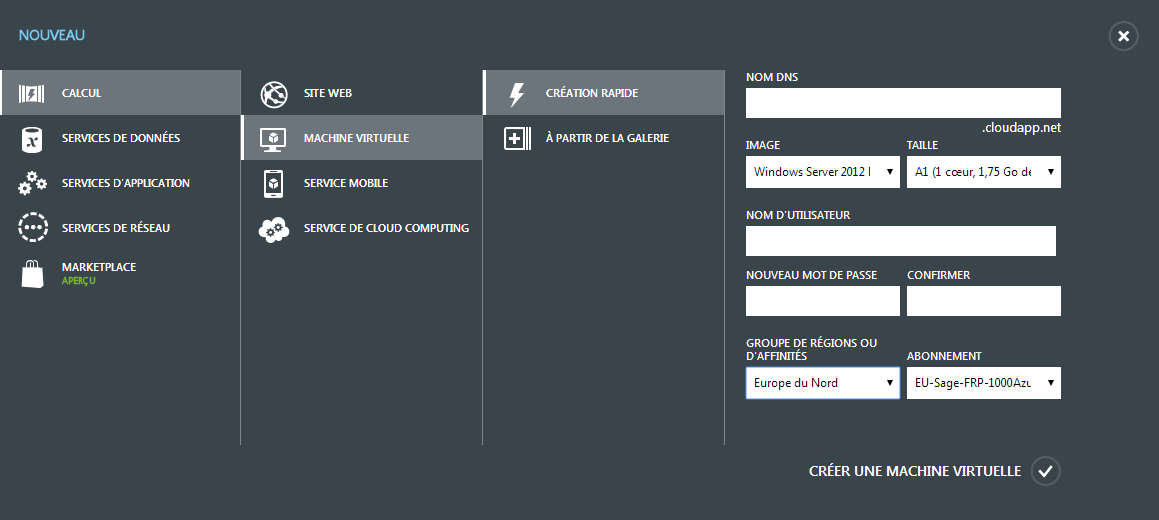Image resolution: width=1159 pixels, height=520 pixels.
Task: Open the Services de données icon
Action: (x=31, y=138)
